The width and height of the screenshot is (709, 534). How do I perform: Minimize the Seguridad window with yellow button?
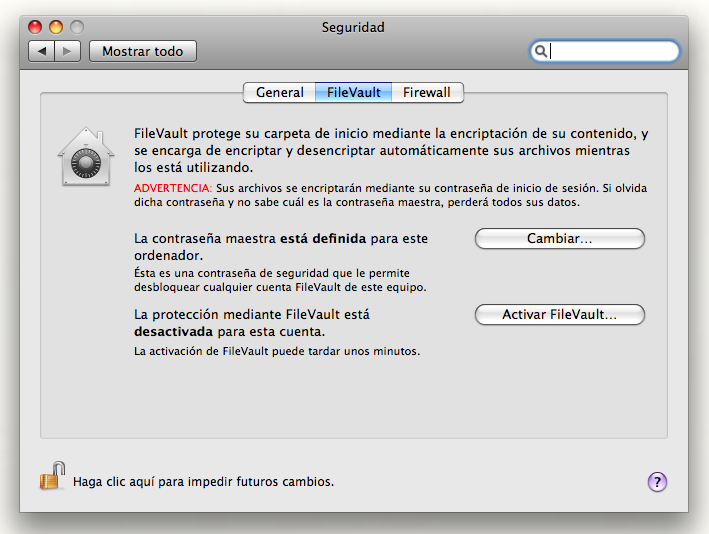point(56,27)
